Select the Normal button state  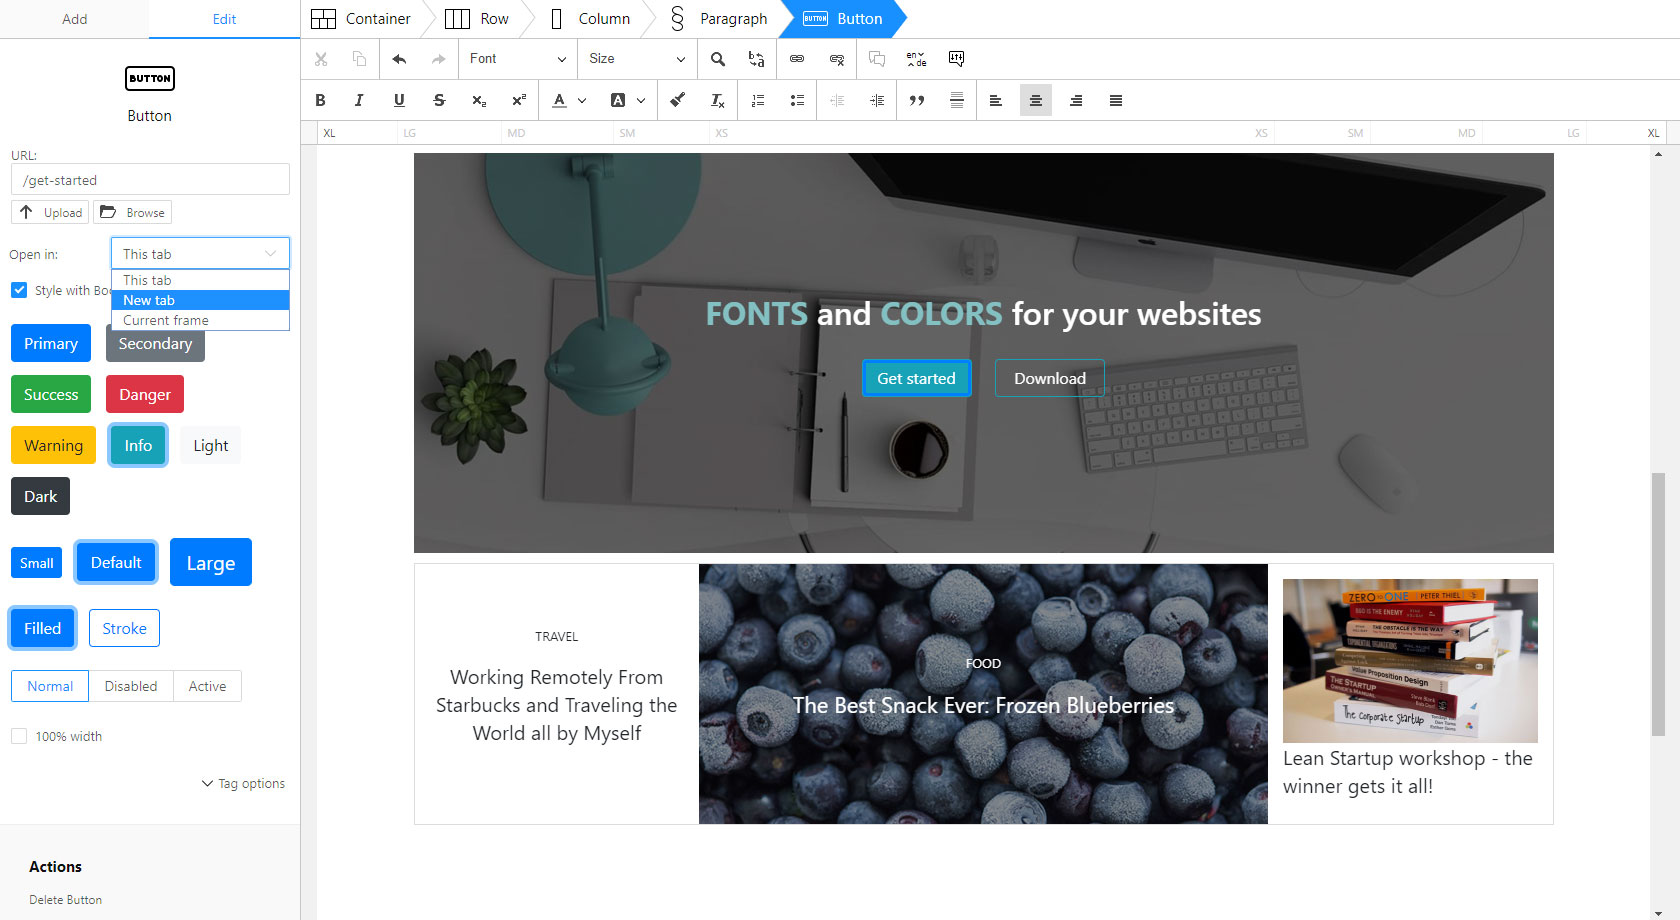click(50, 686)
